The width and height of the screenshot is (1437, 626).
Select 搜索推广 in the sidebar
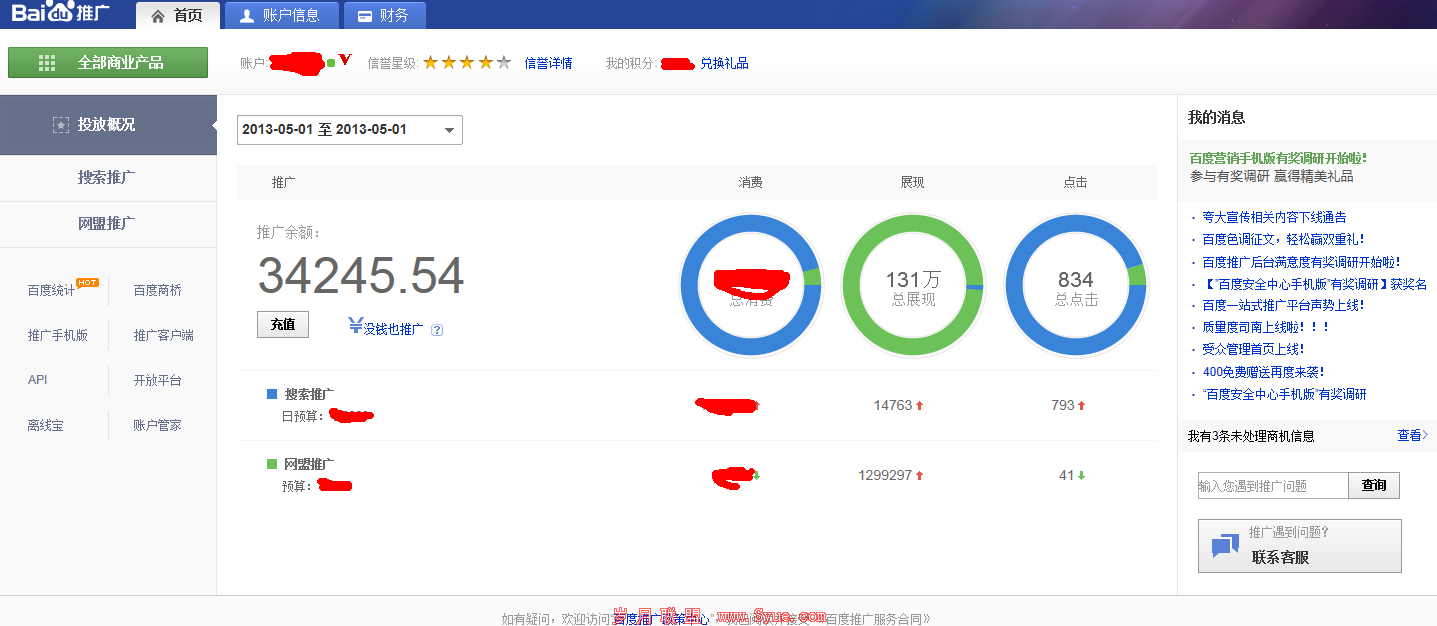tap(107, 177)
